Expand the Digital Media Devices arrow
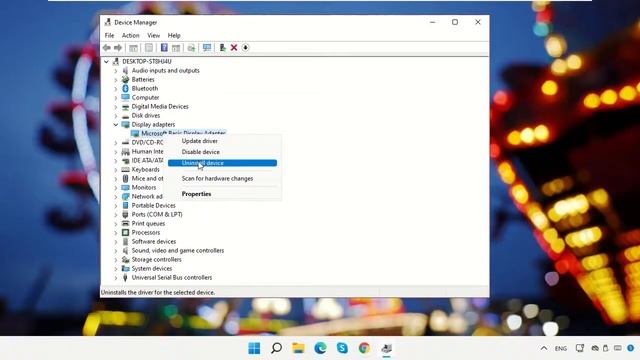 pos(116,107)
